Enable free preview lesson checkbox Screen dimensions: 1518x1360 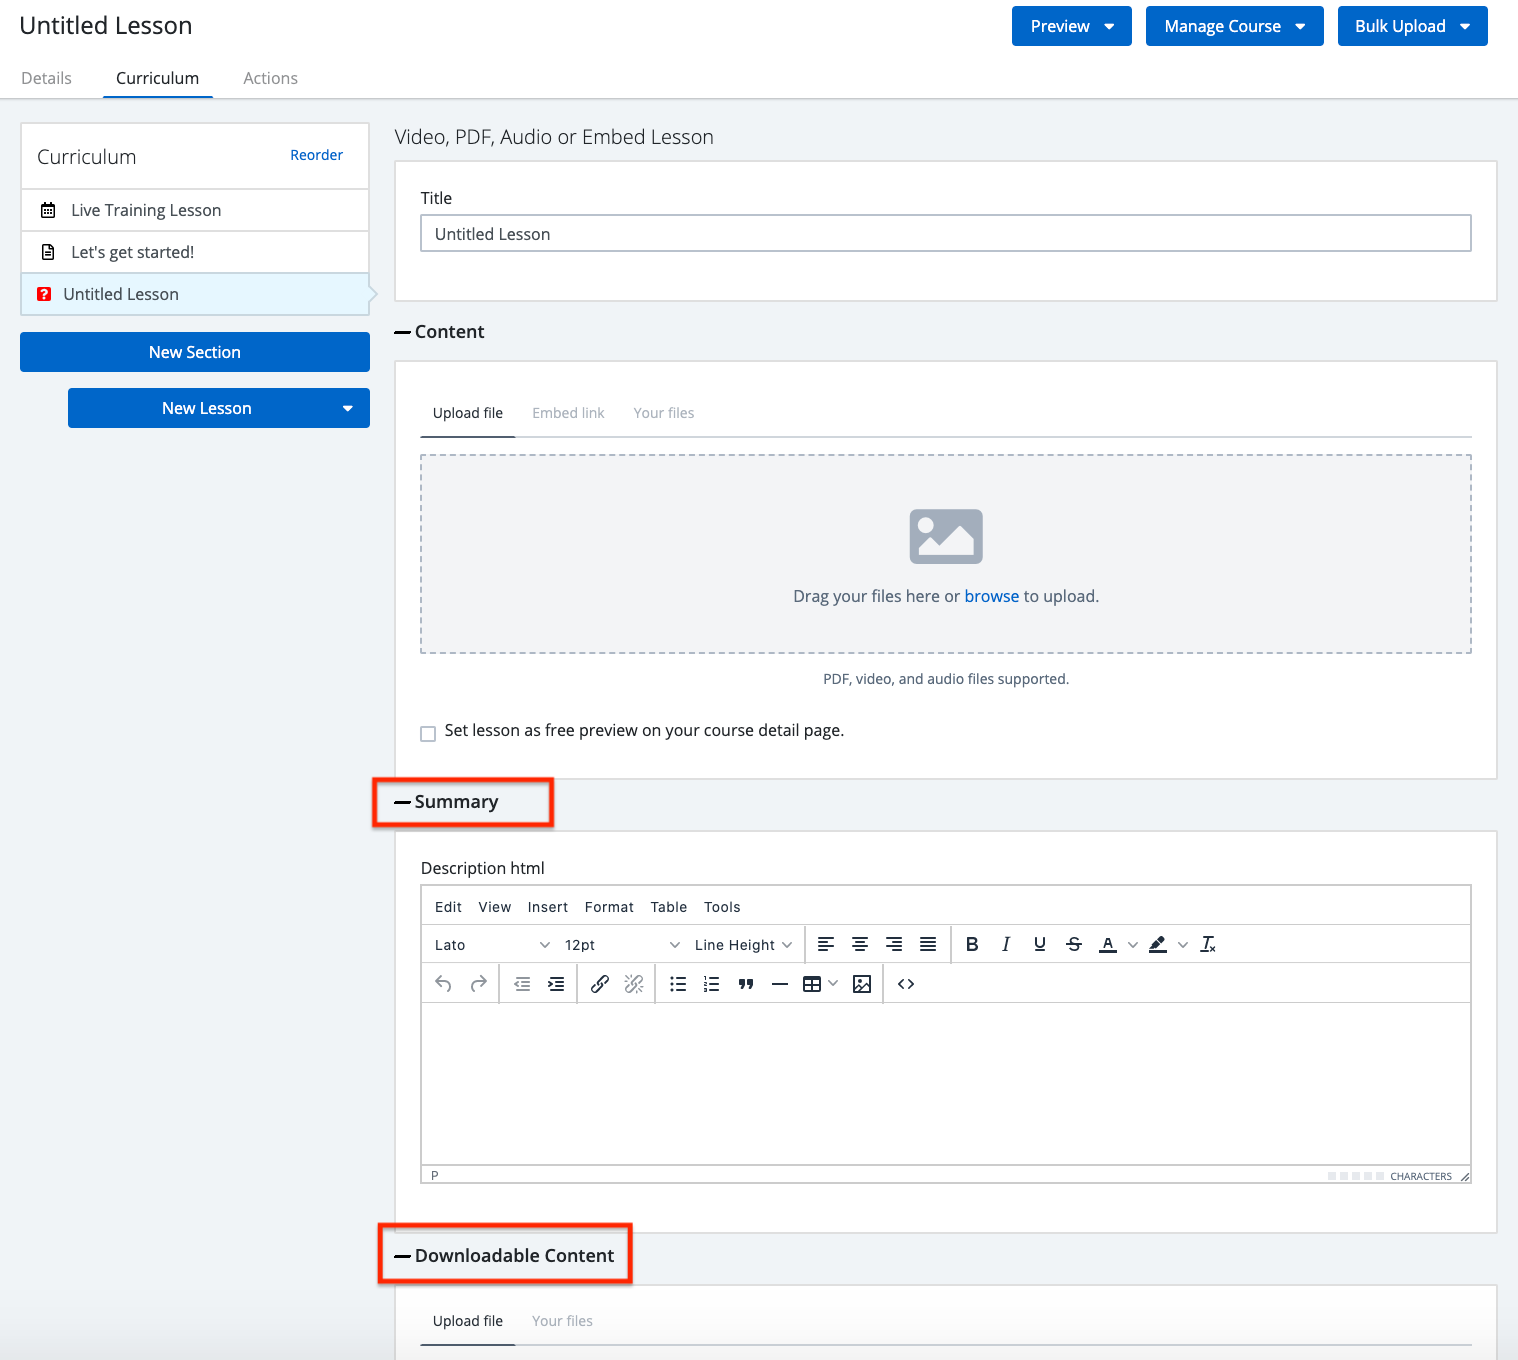(x=428, y=733)
